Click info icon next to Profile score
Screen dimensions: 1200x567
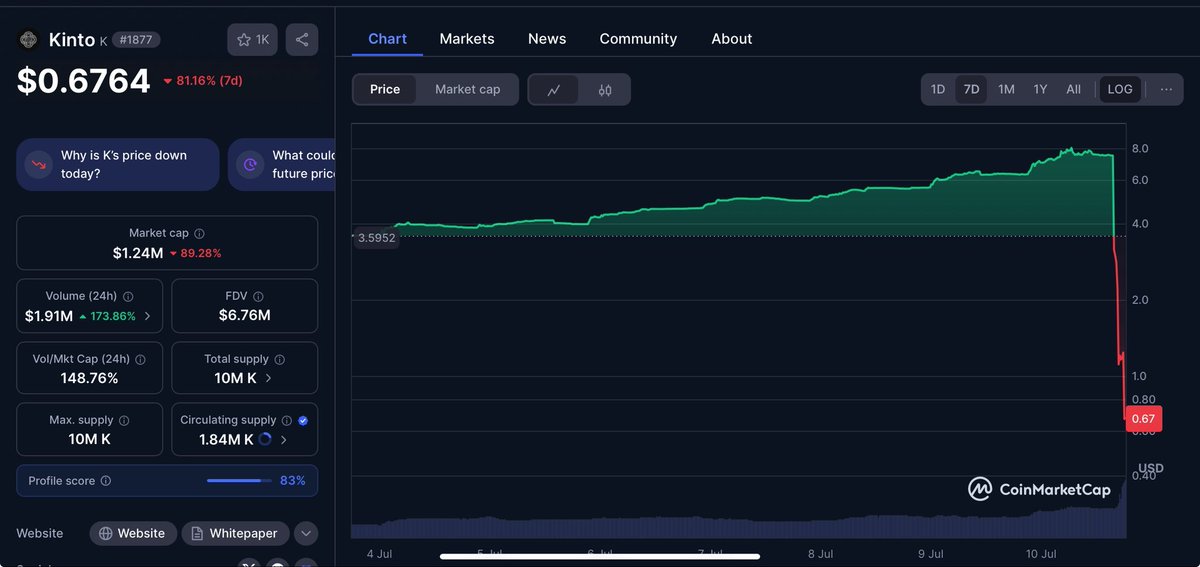pyautogui.click(x=106, y=481)
